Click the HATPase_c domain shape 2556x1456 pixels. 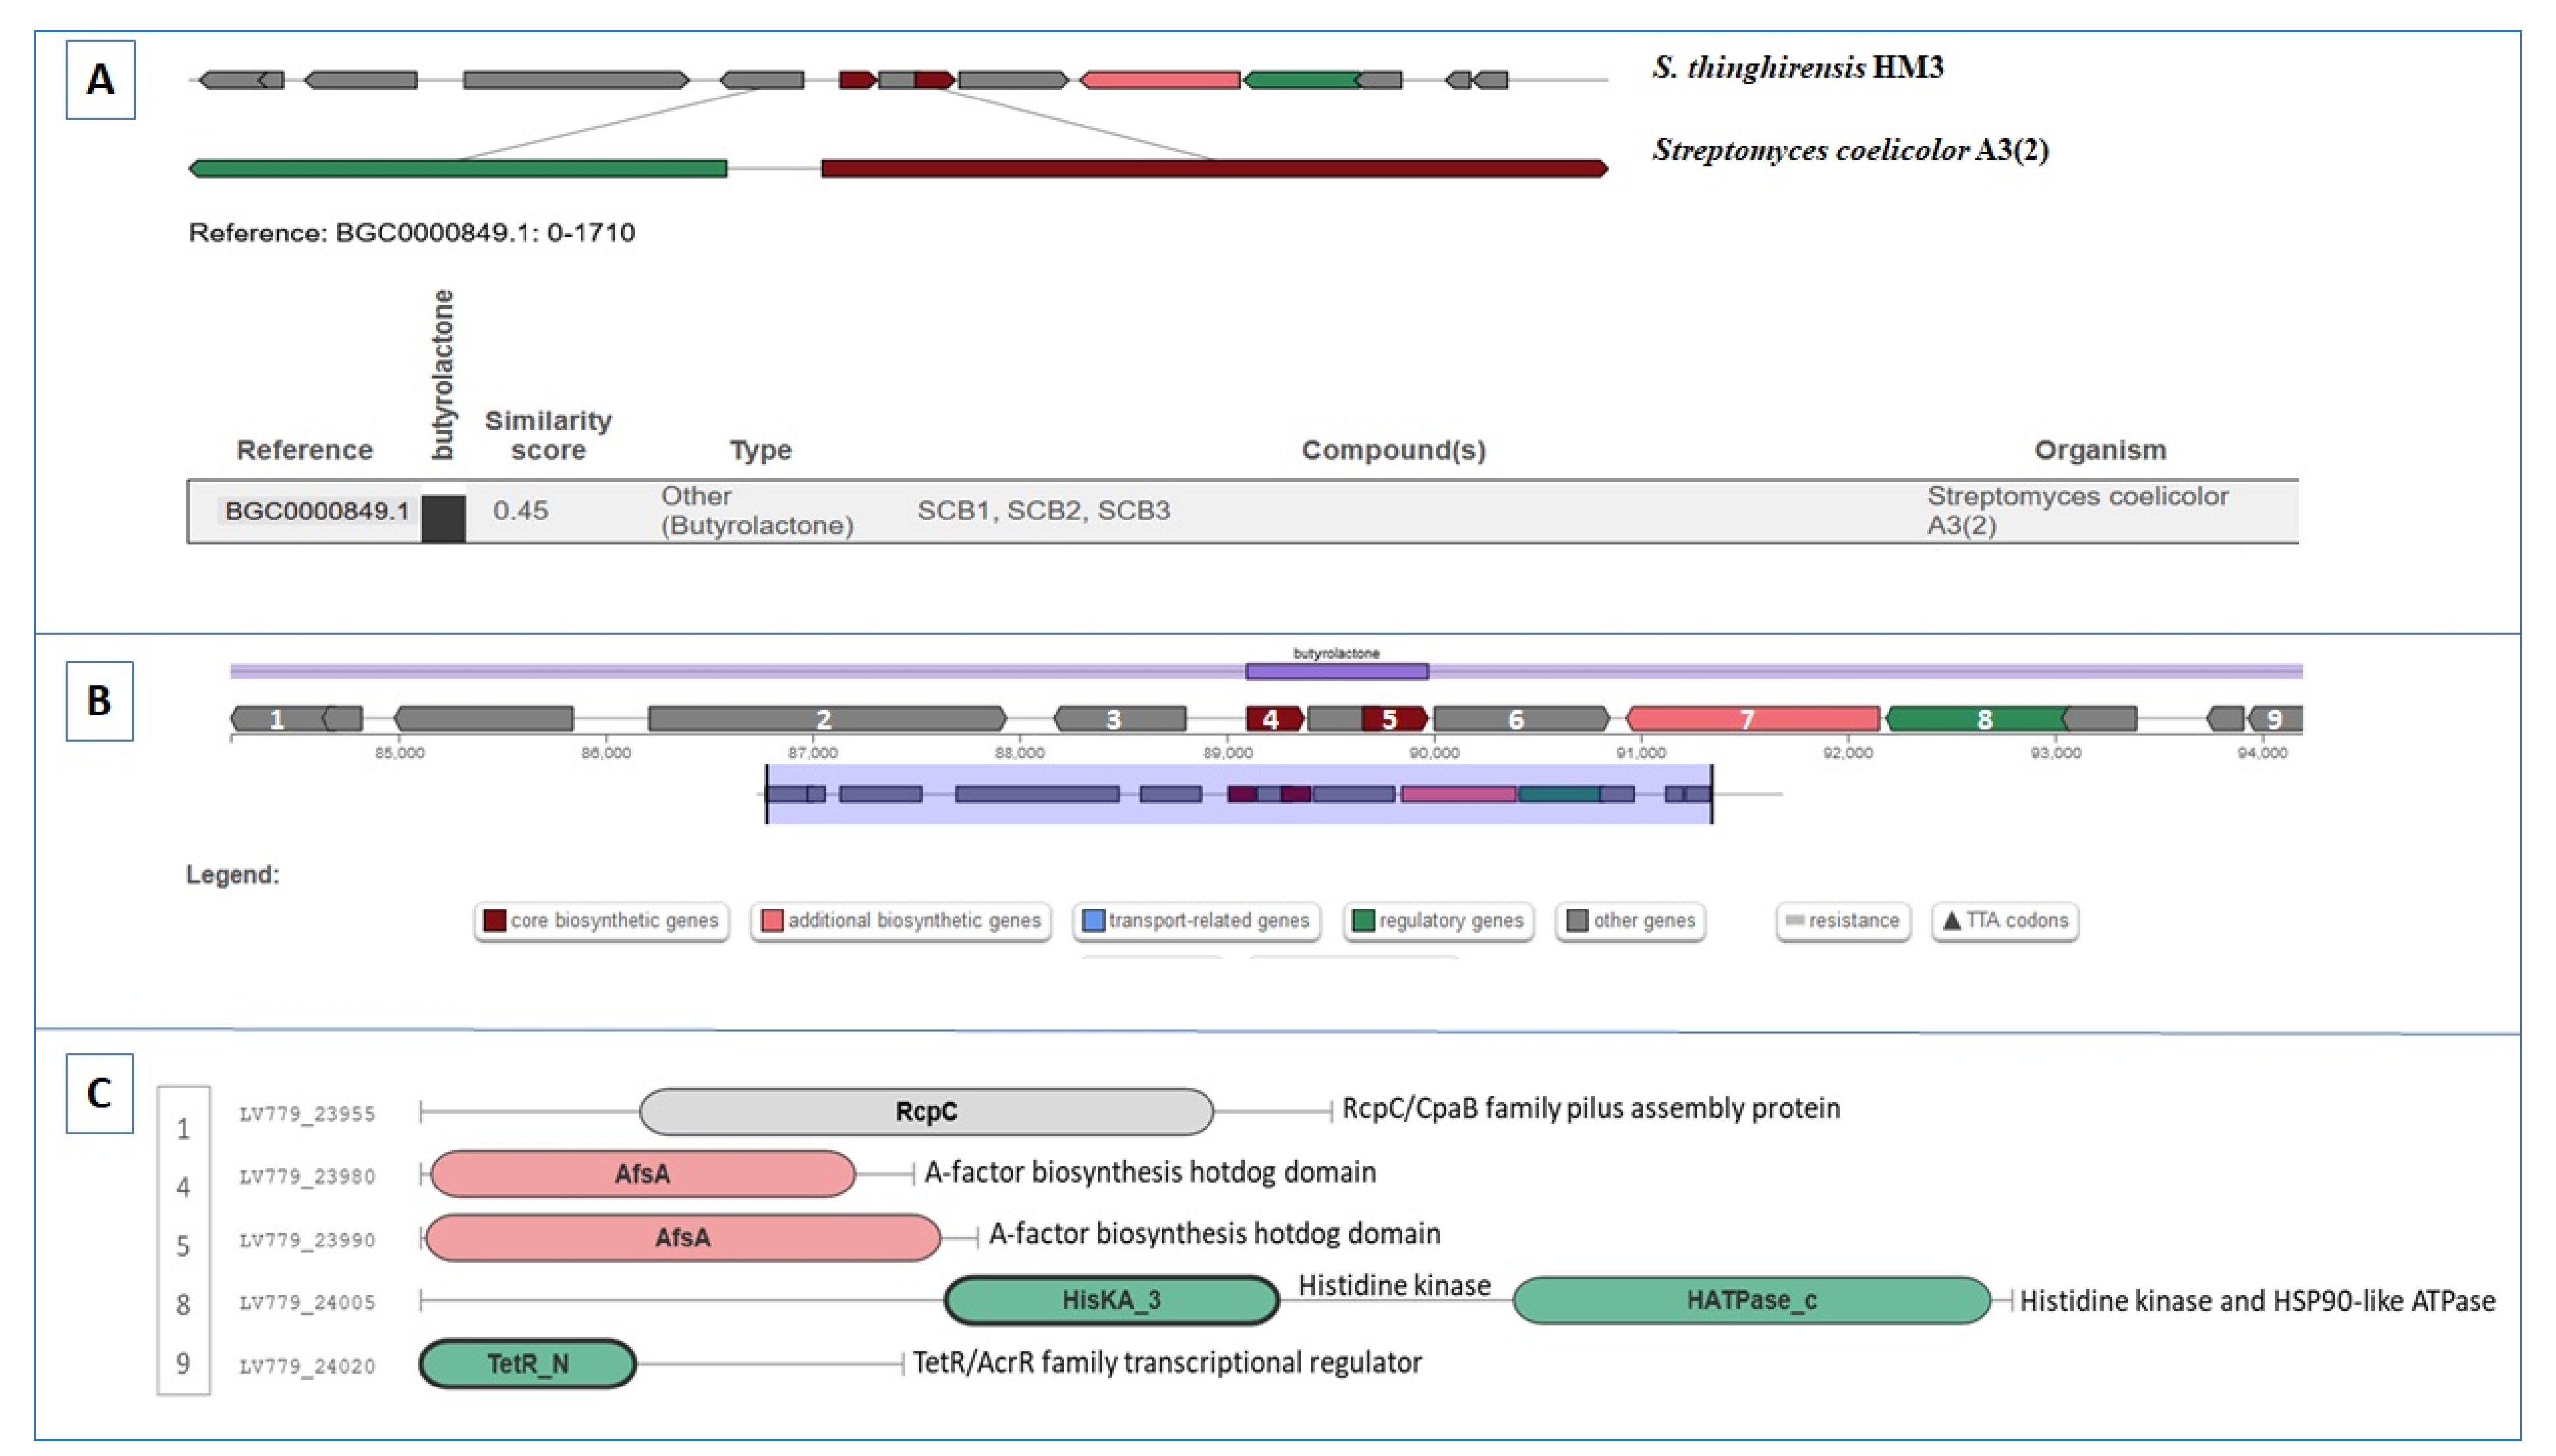1751,1300
